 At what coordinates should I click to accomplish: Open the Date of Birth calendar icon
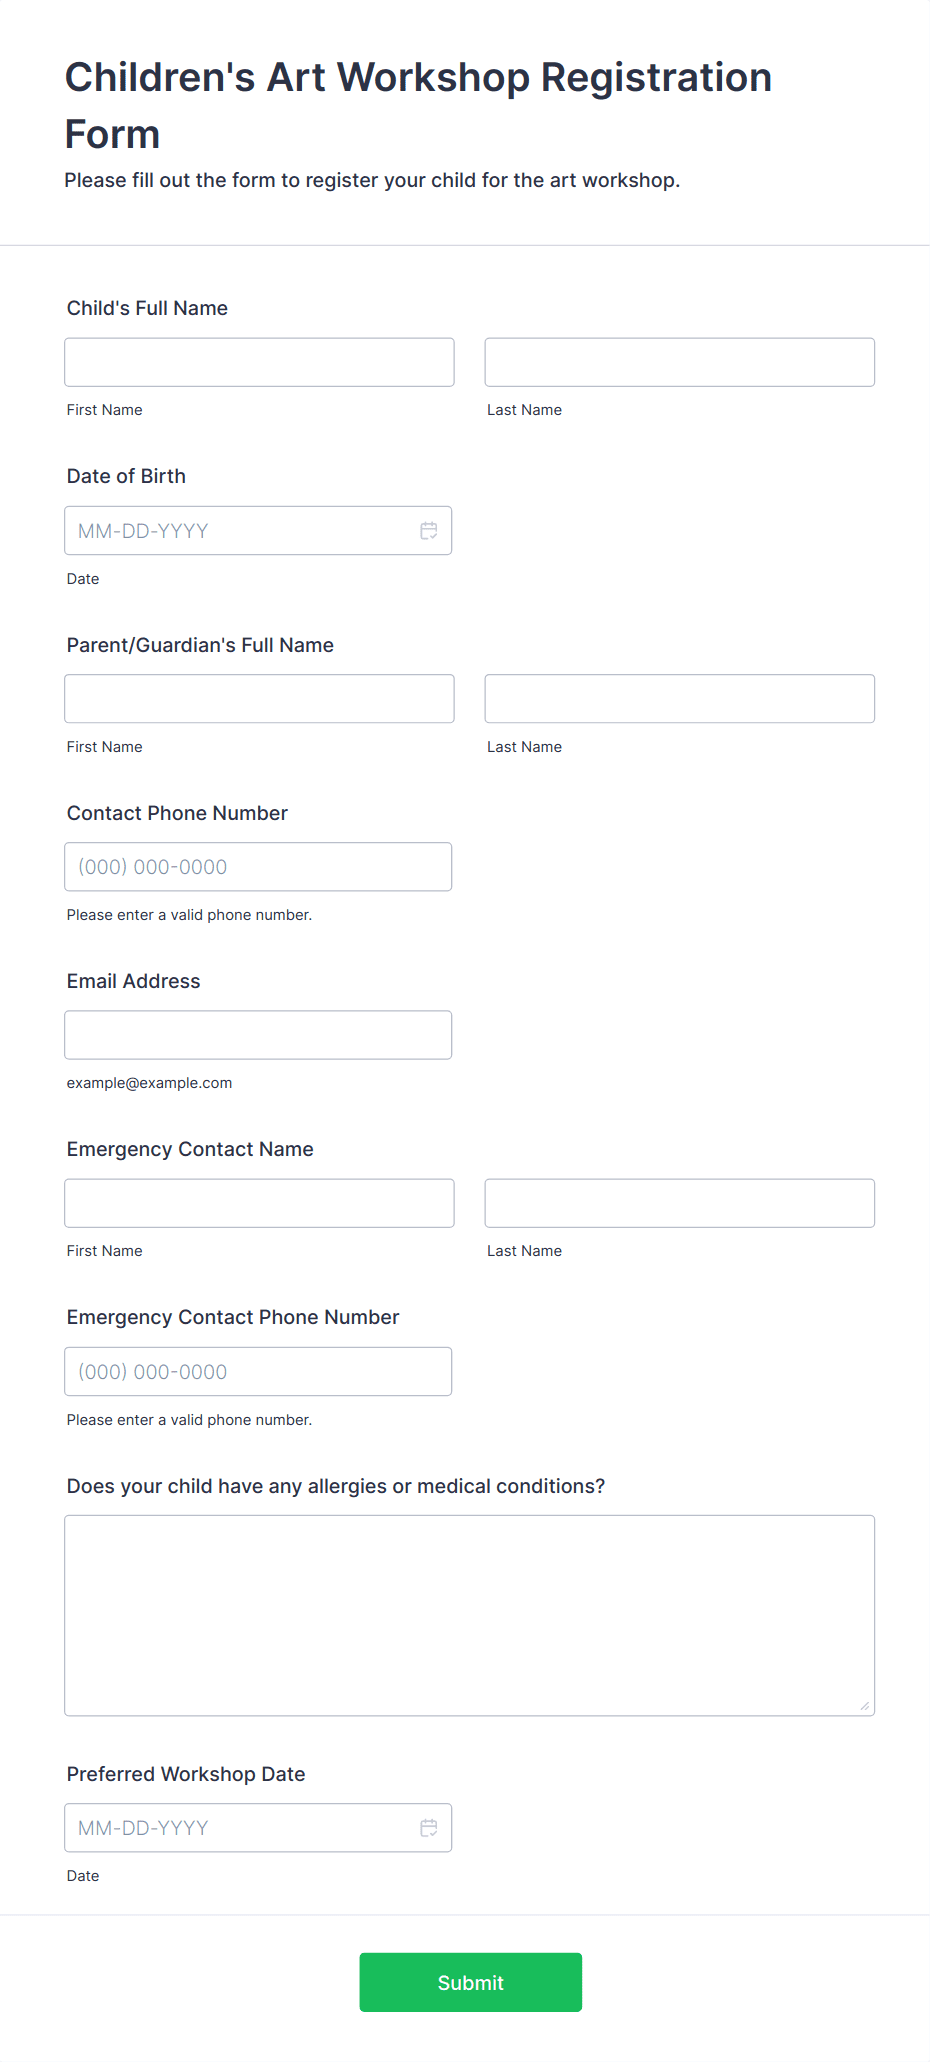429,531
